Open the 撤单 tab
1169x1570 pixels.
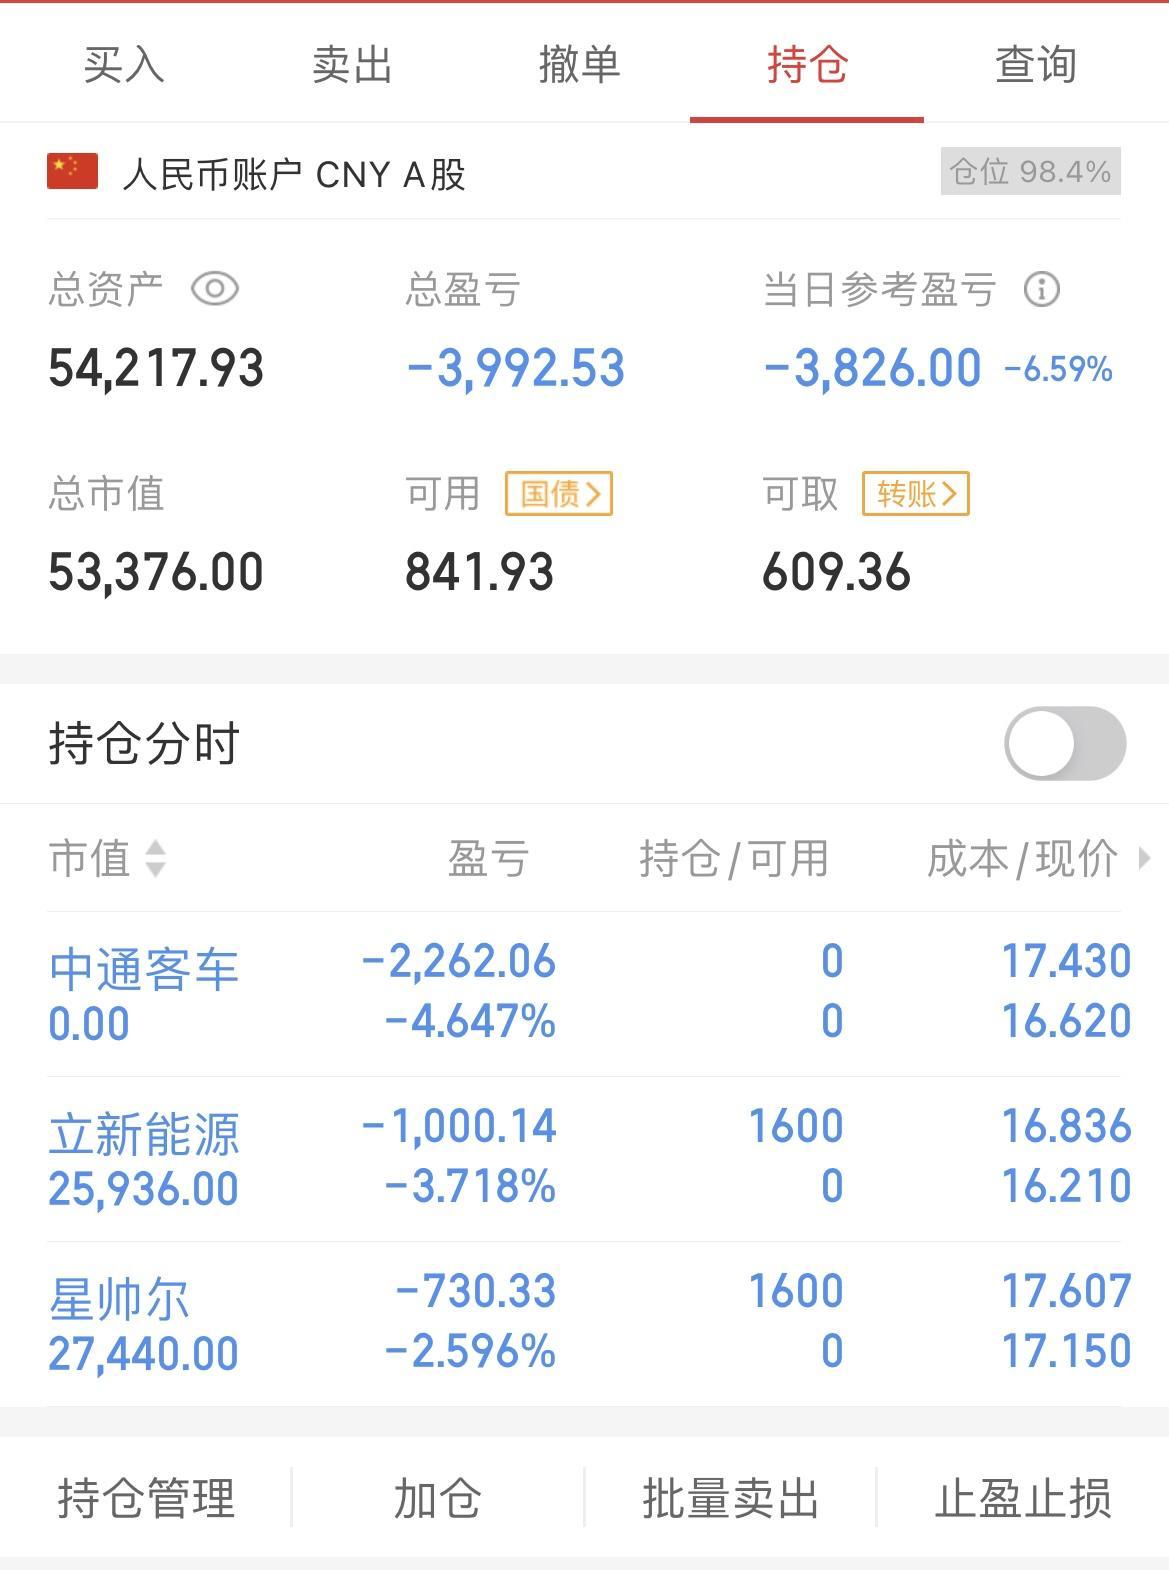(580, 65)
